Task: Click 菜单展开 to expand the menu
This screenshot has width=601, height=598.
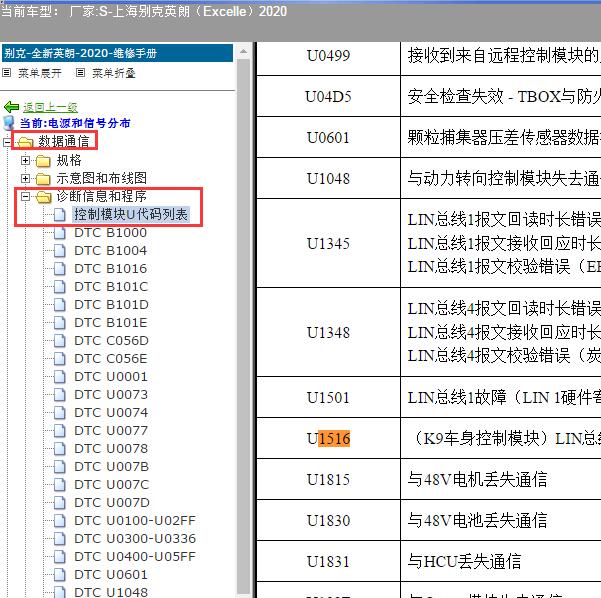Action: 40,73
